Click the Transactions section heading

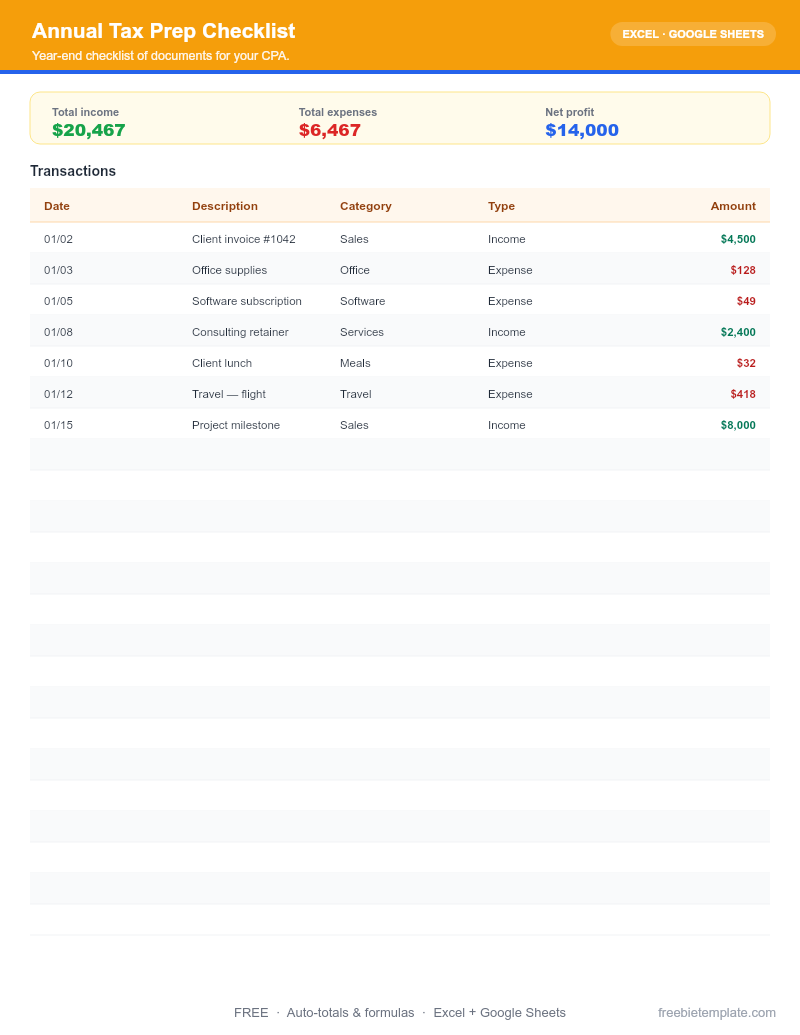pos(73,171)
